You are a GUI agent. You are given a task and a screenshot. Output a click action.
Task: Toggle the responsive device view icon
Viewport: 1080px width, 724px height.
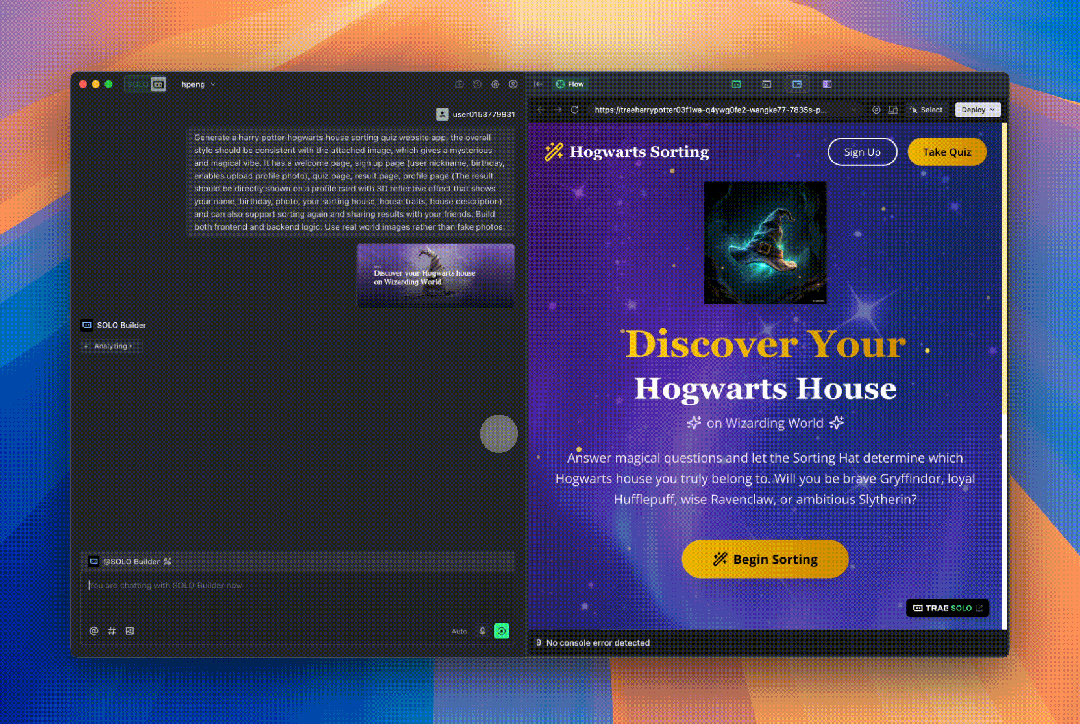(893, 110)
